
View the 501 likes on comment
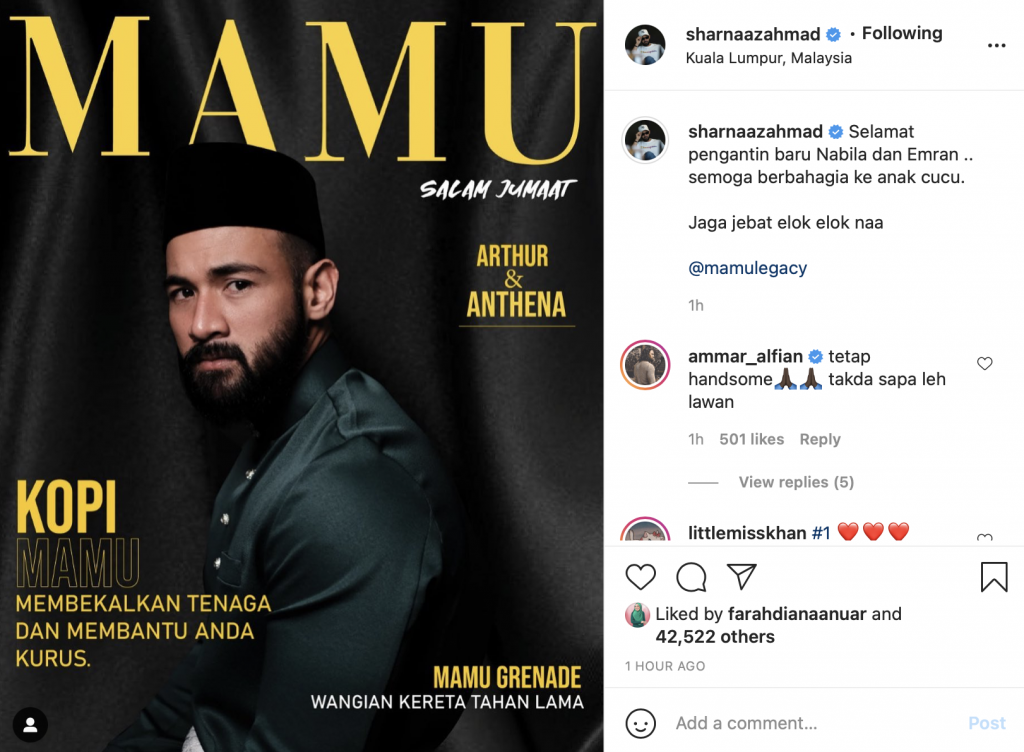click(752, 439)
